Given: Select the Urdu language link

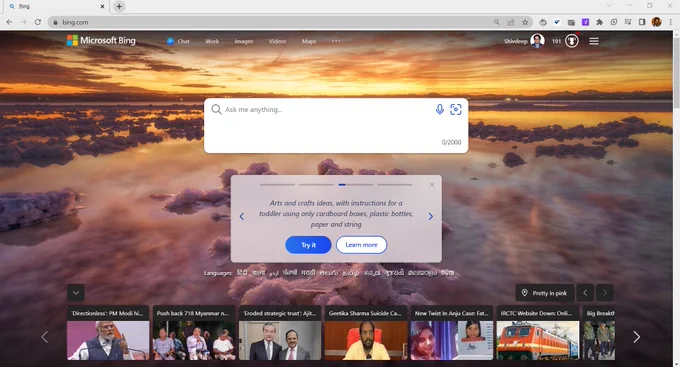Looking at the screenshot, I should pos(274,273).
